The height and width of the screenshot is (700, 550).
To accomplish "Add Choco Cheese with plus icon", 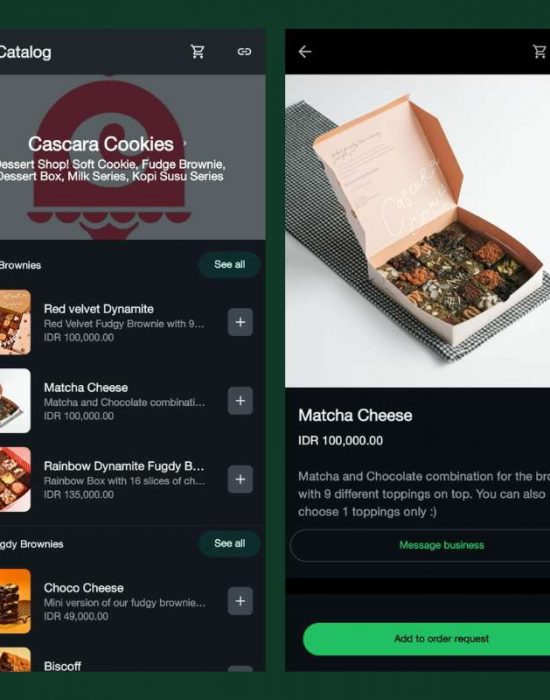I will pyautogui.click(x=240, y=601).
